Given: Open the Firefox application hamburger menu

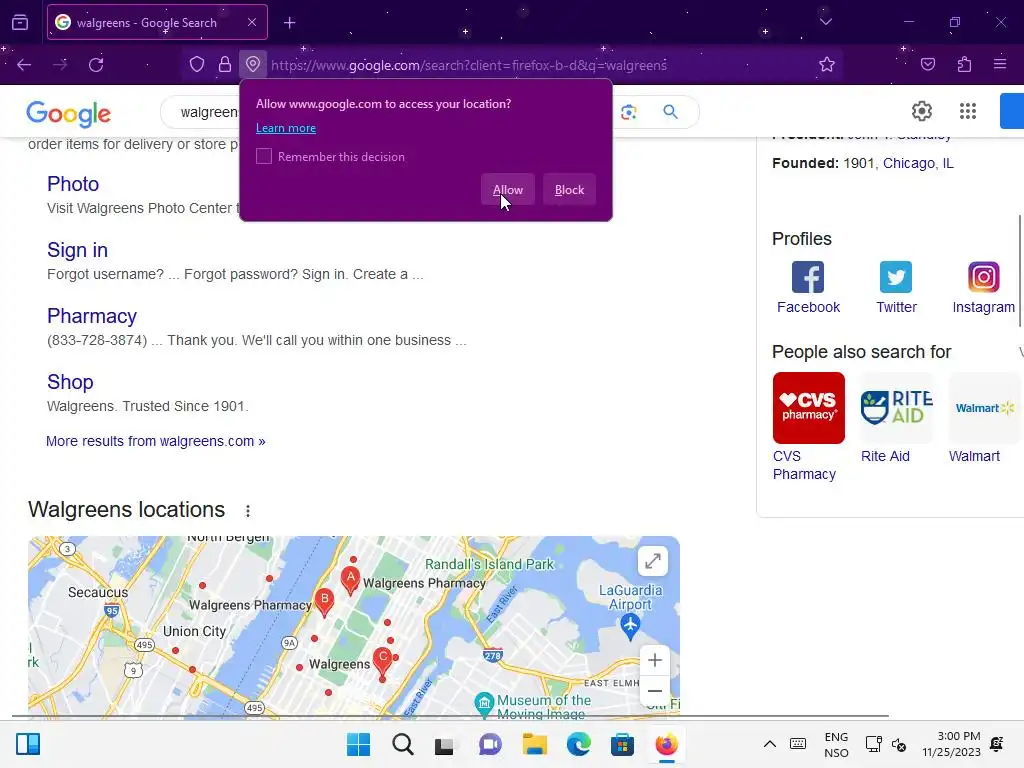Looking at the screenshot, I should click(1000, 65).
